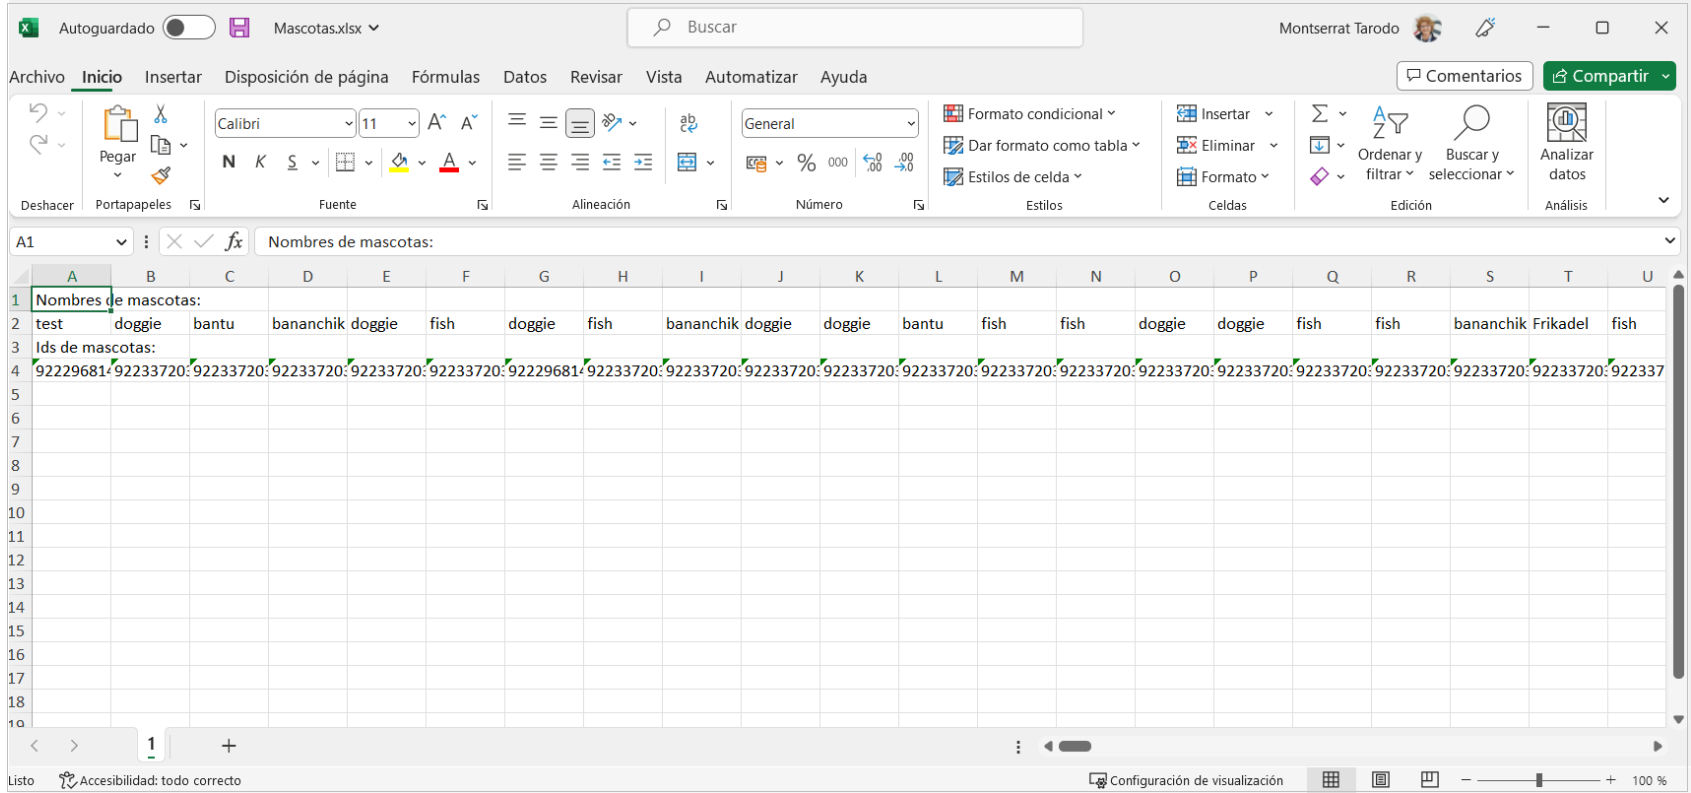Open the Calibri font name dropdown
The width and height of the screenshot is (1691, 793).
pos(349,124)
